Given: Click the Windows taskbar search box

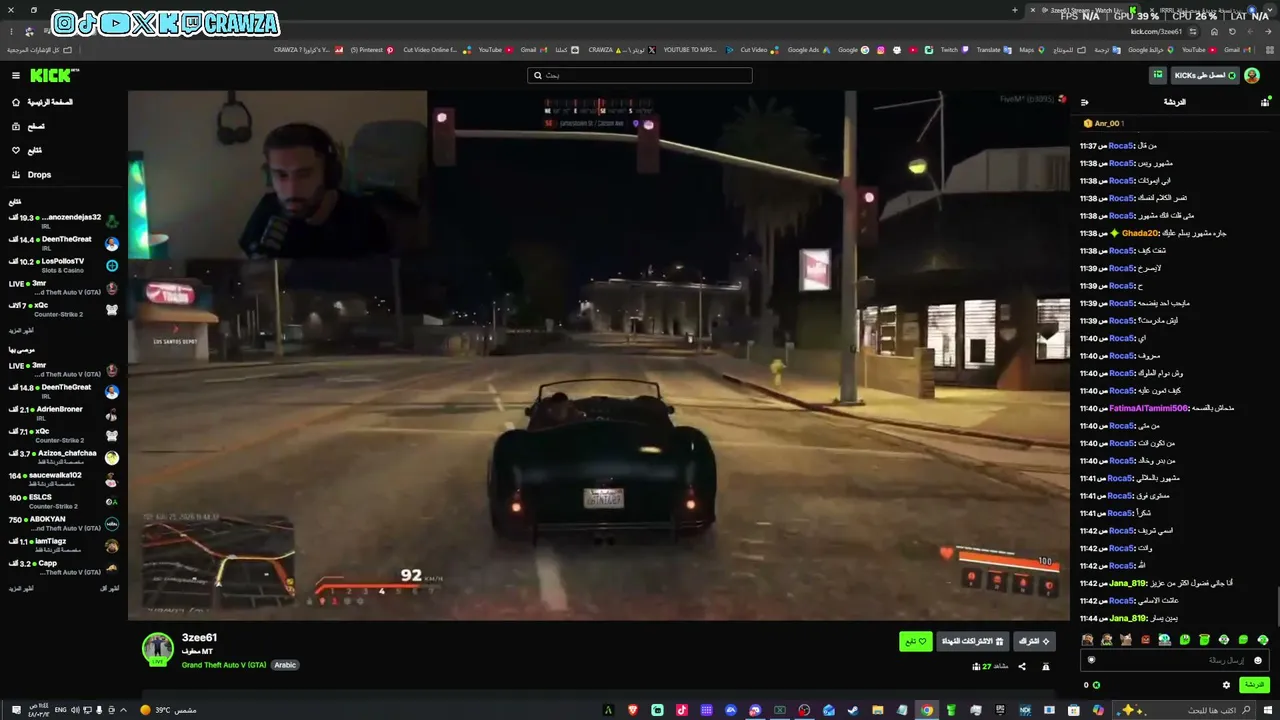Looking at the screenshot, I should pyautogui.click(x=1186, y=710).
